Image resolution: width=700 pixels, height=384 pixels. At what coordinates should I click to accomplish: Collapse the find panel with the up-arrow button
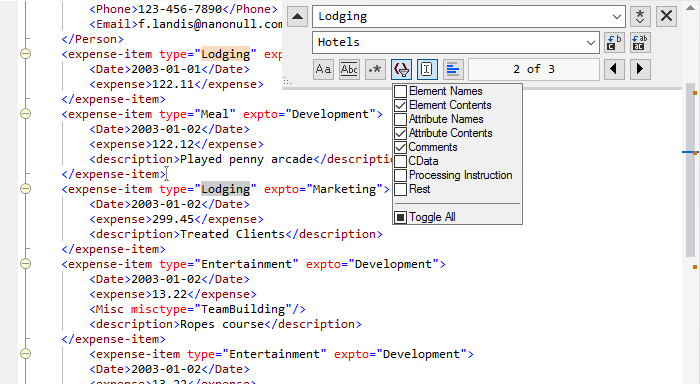click(297, 17)
